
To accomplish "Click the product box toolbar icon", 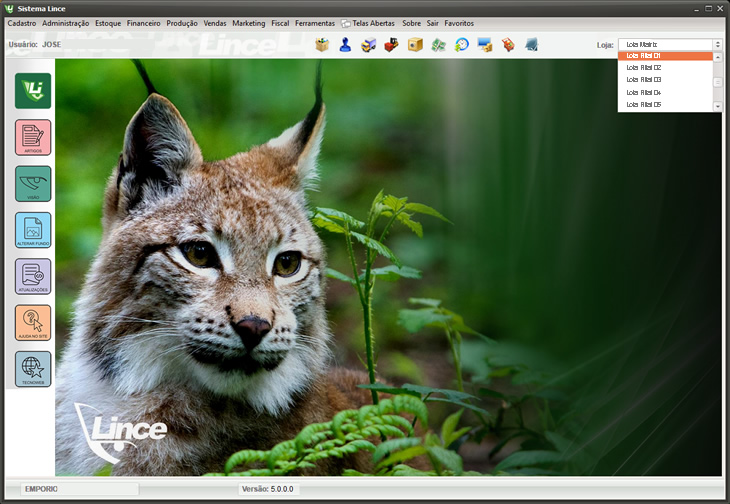I will pos(322,45).
